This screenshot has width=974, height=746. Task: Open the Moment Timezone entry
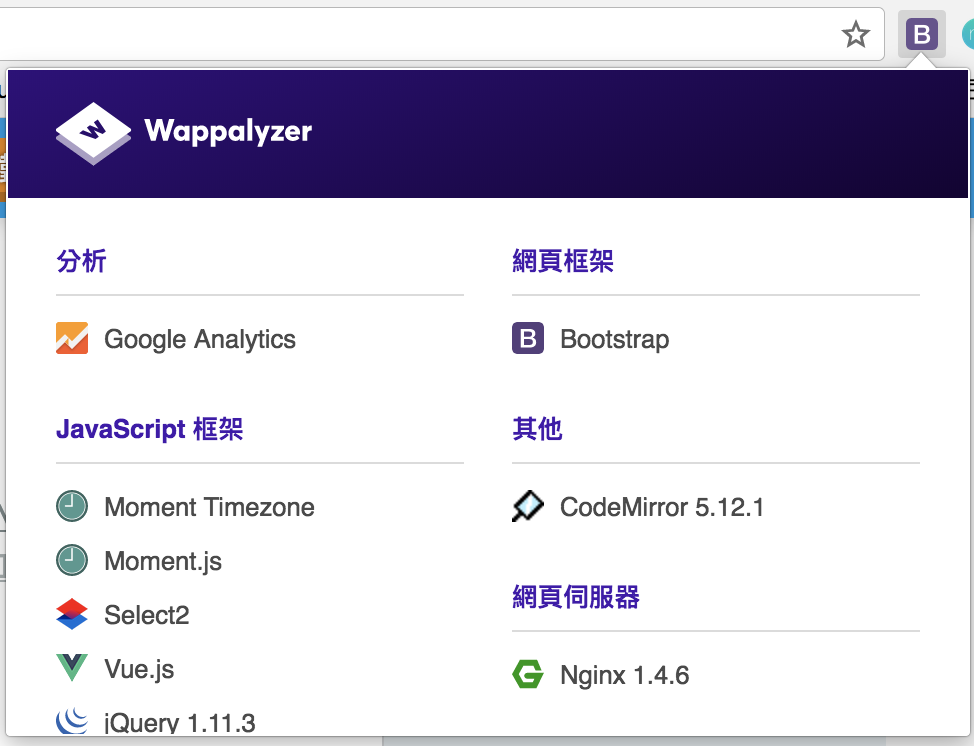(x=209, y=507)
